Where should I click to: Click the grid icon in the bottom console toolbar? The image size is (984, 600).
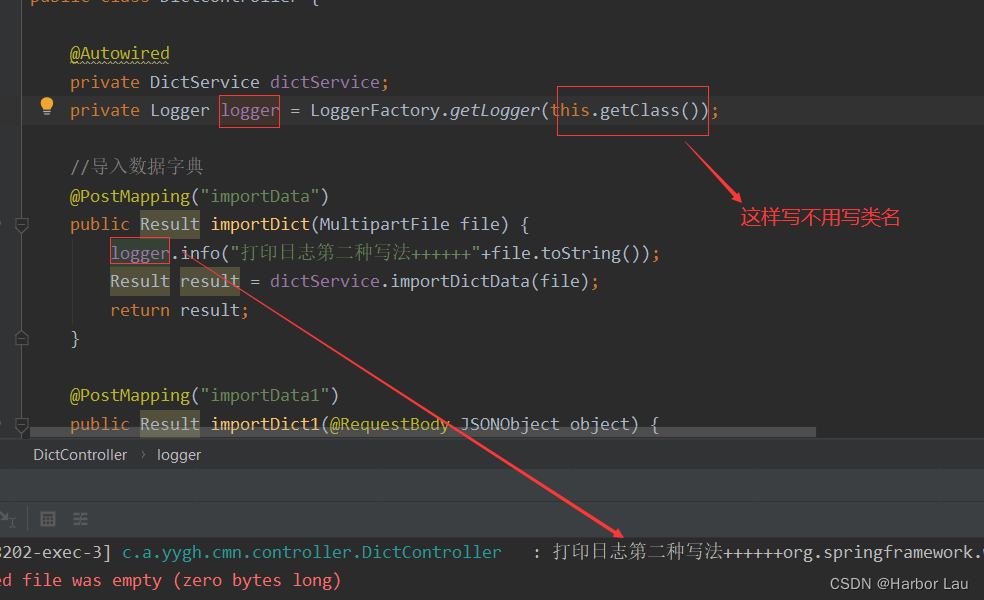pos(47,519)
